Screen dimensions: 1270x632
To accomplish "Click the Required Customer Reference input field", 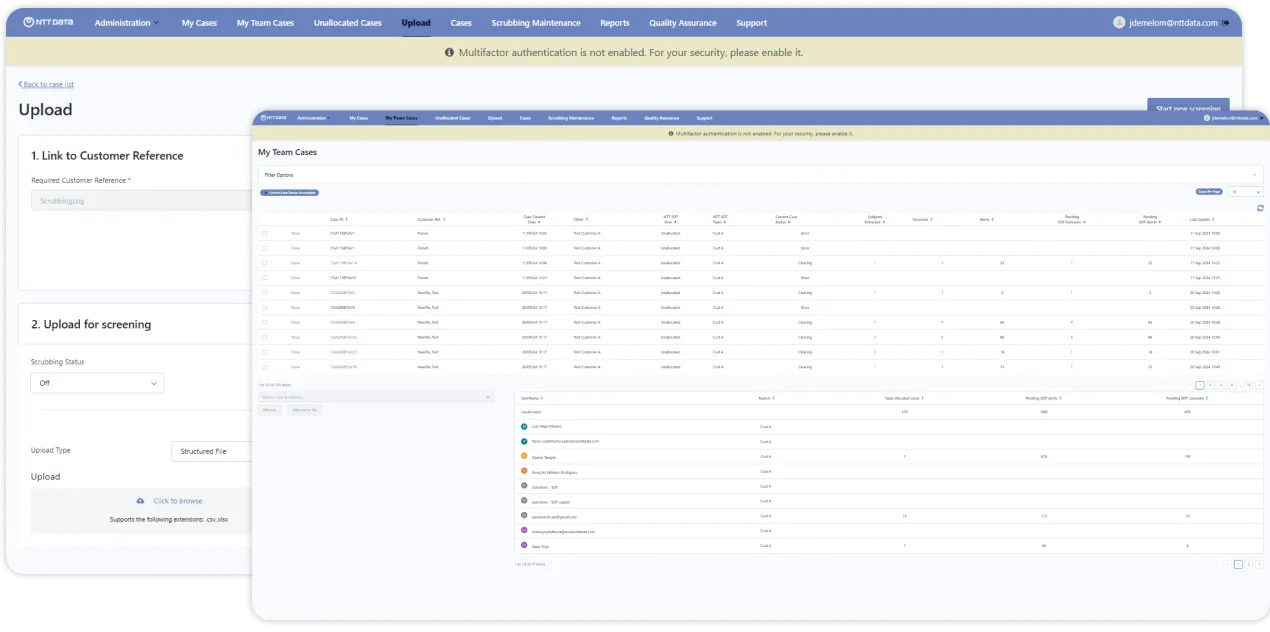I will tap(130, 200).
